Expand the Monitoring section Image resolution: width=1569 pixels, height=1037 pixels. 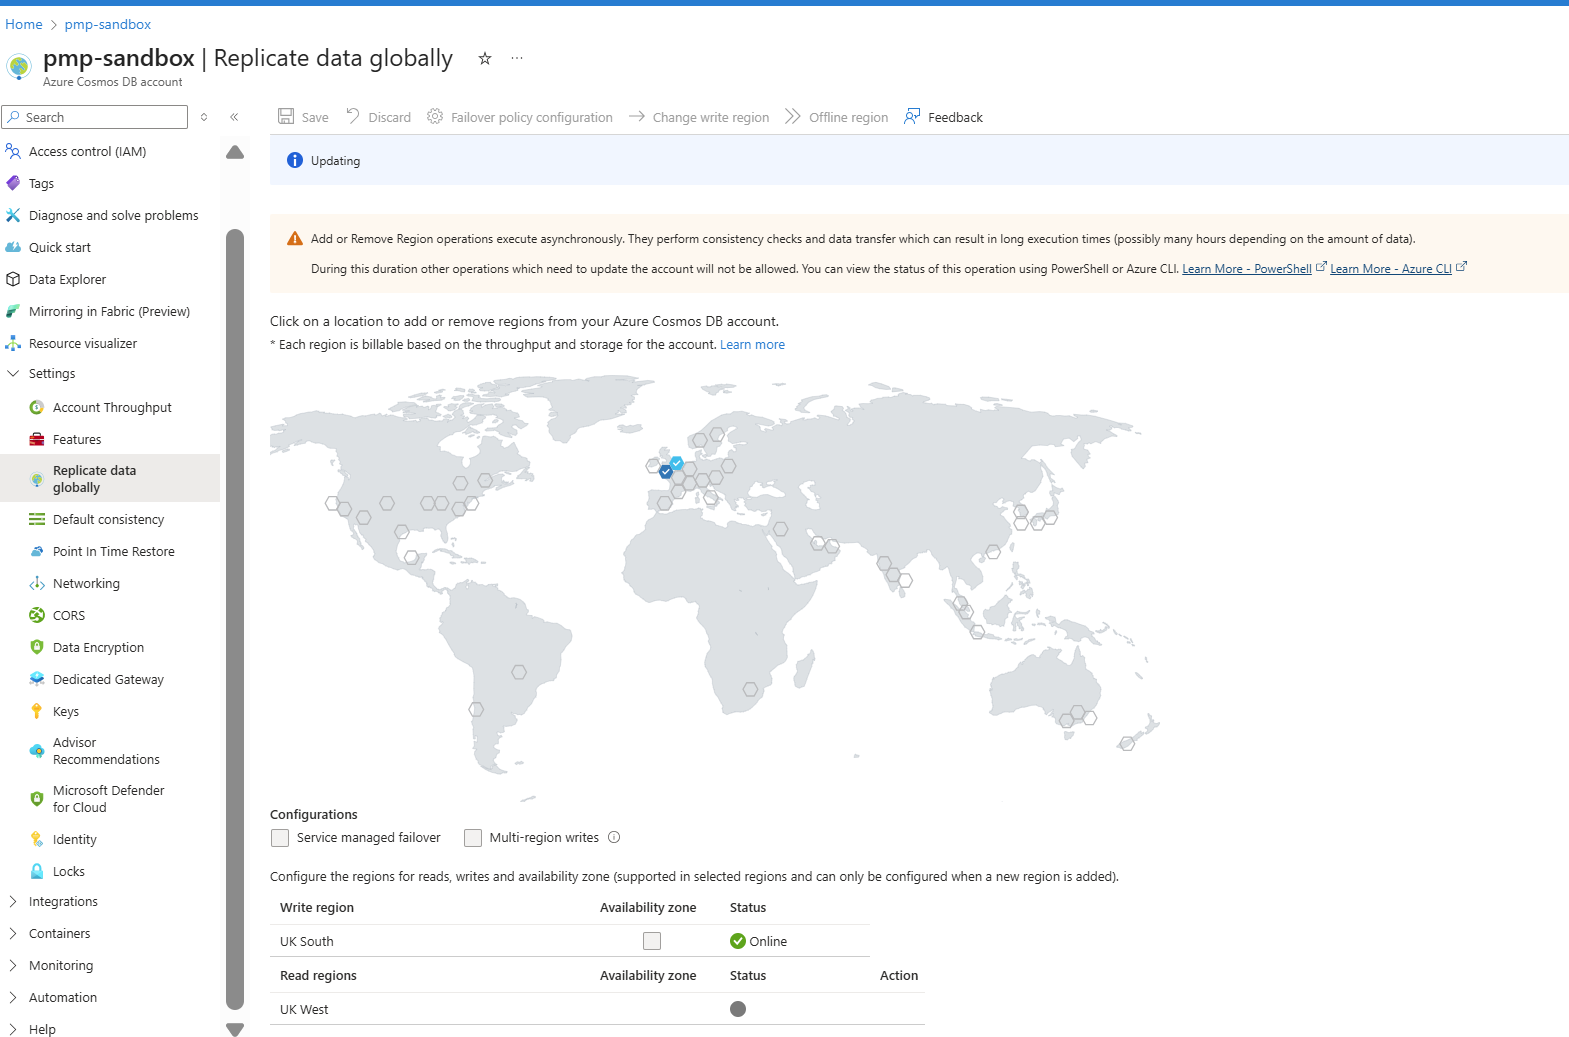click(x=13, y=965)
